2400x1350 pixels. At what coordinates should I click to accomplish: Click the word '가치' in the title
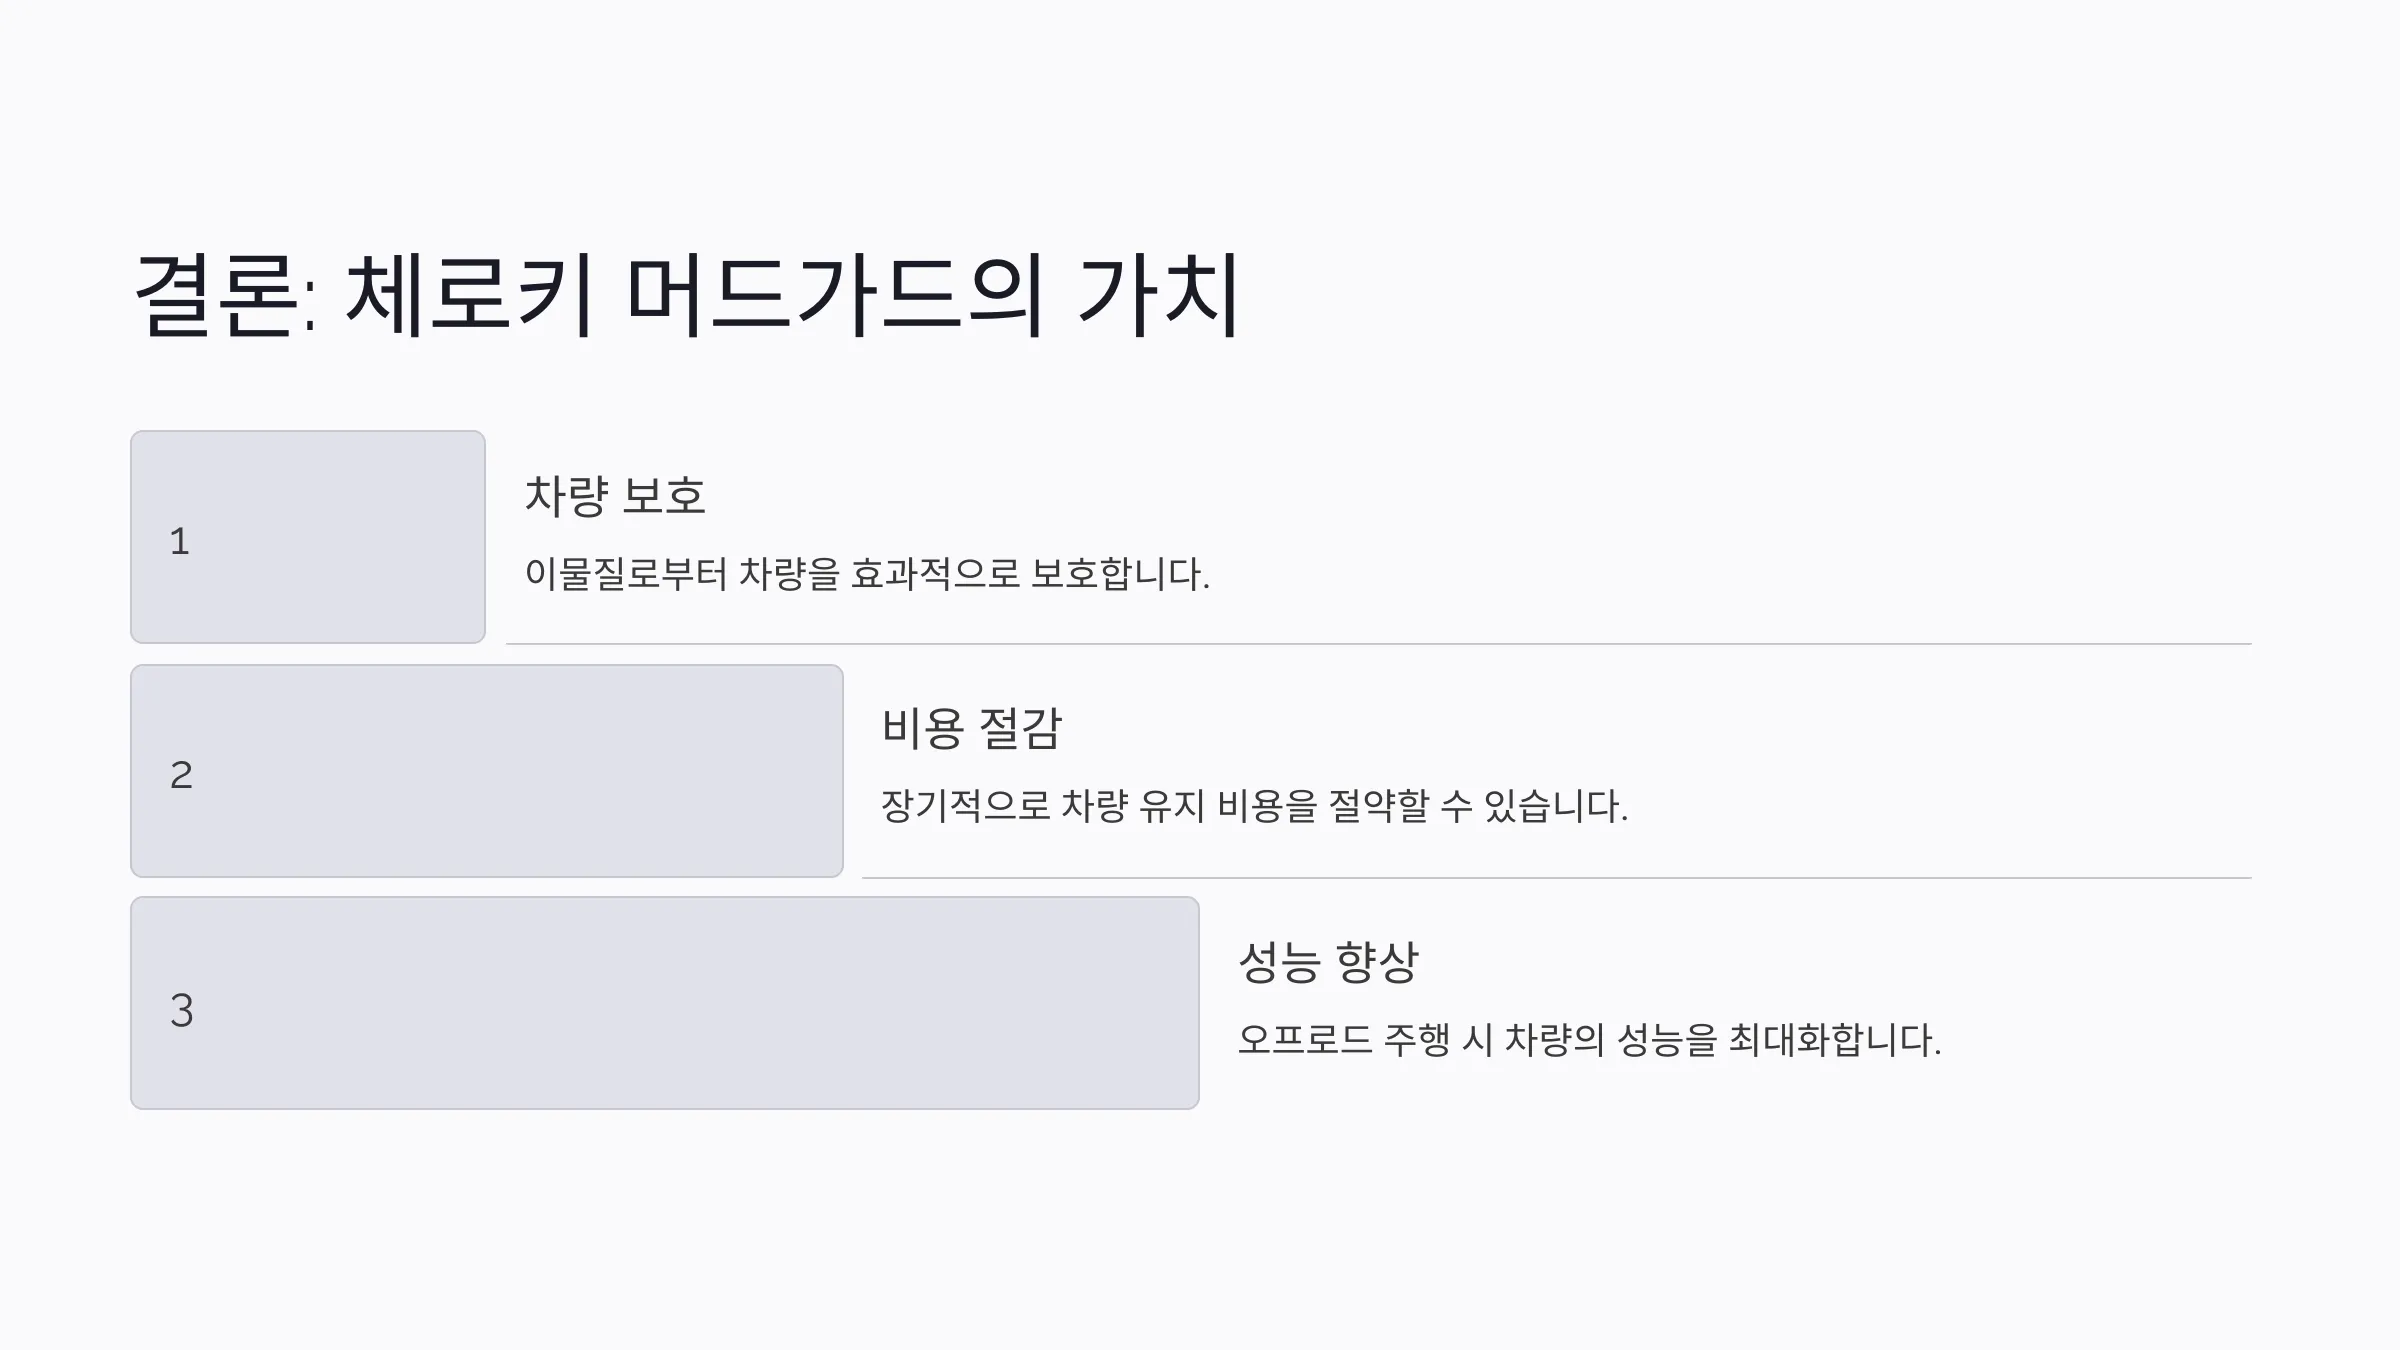pos(1159,295)
